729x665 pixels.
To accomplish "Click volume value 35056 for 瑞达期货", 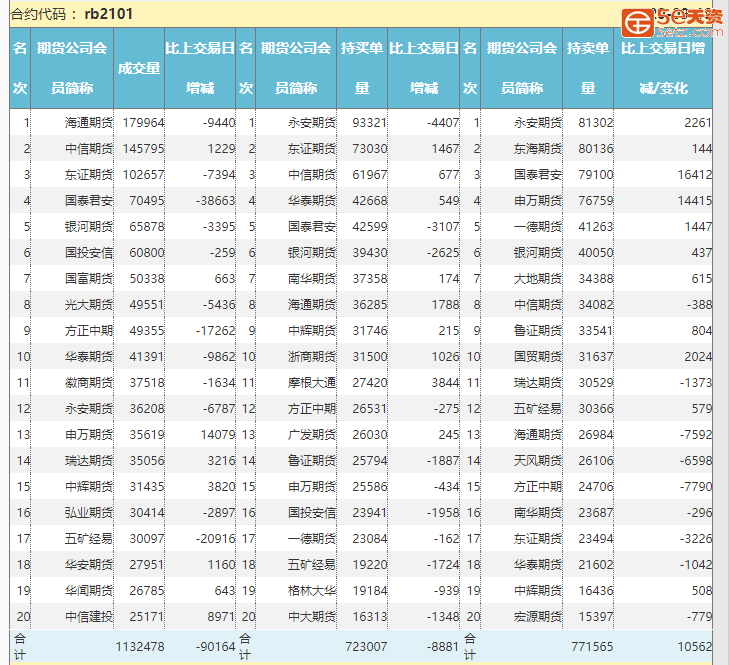I will [146, 461].
